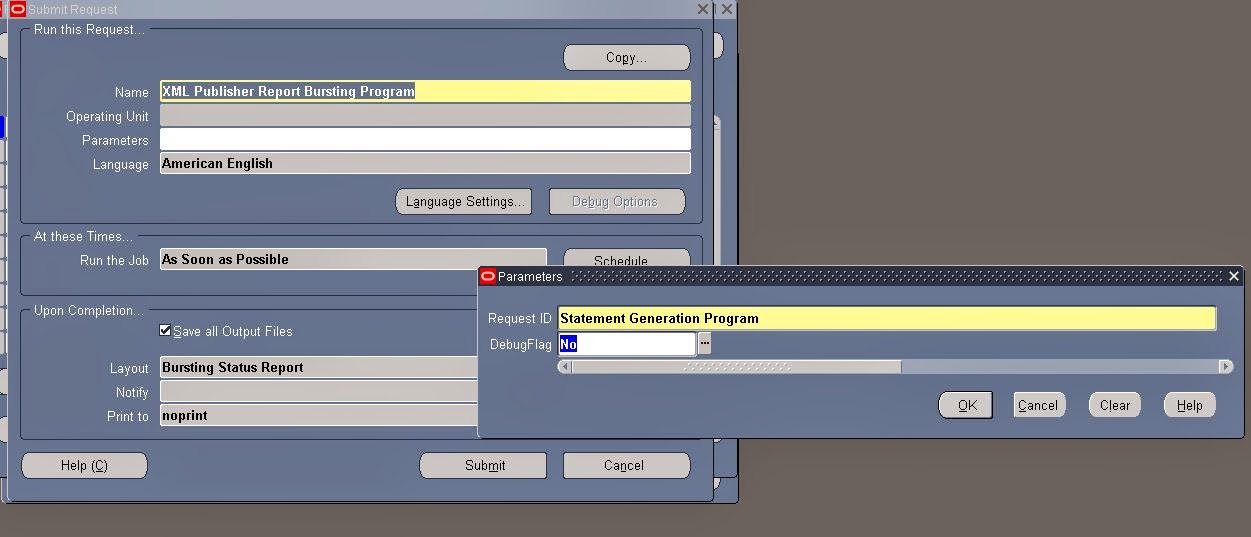Select the Name field with XML Publisher text
The height and width of the screenshot is (537, 1251).
tap(425, 91)
